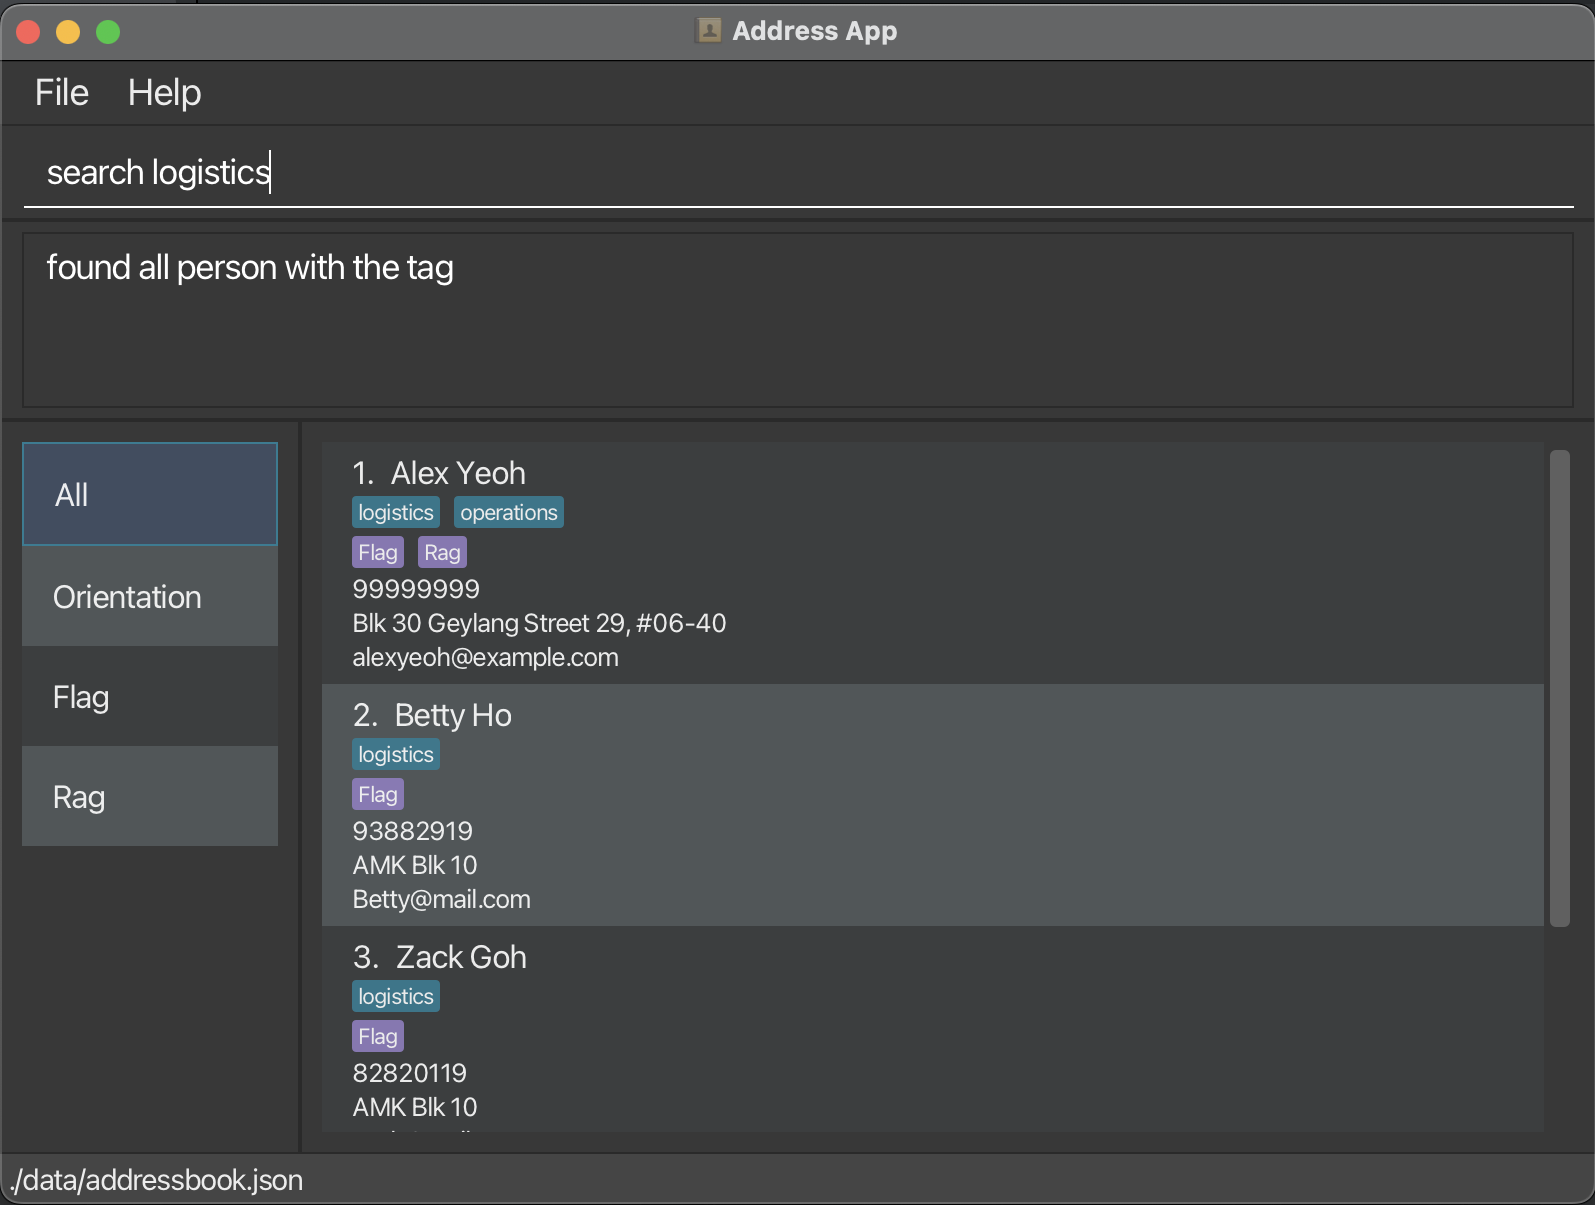
Task: Select the Orientation group
Action: click(x=150, y=597)
